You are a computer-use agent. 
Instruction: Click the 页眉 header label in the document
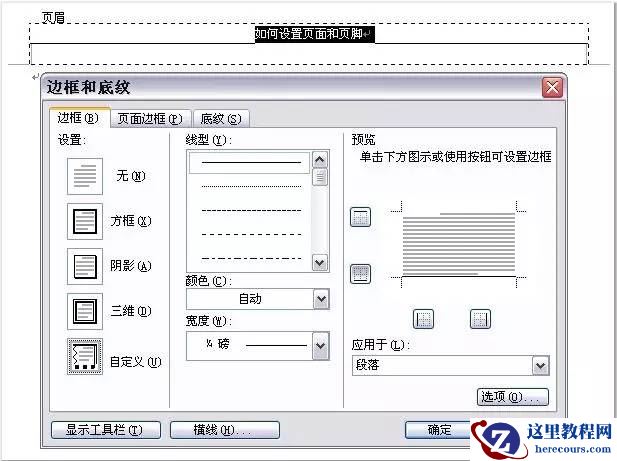point(53,17)
